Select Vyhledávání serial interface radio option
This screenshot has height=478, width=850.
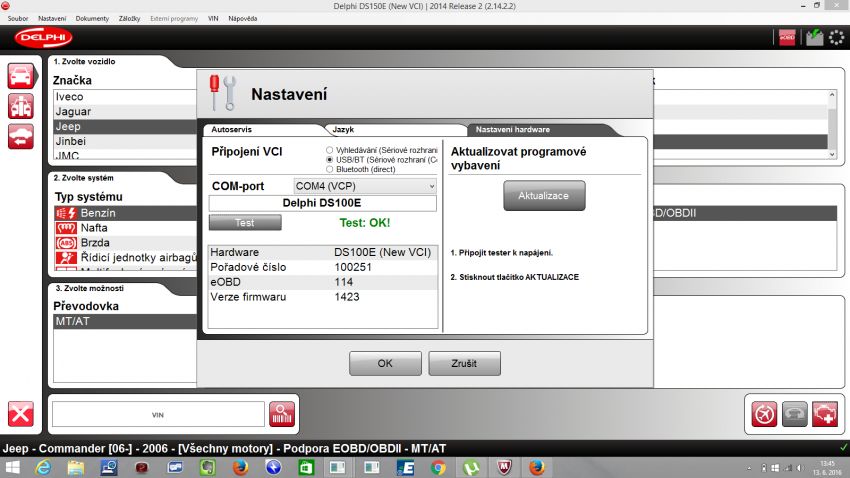[329, 150]
